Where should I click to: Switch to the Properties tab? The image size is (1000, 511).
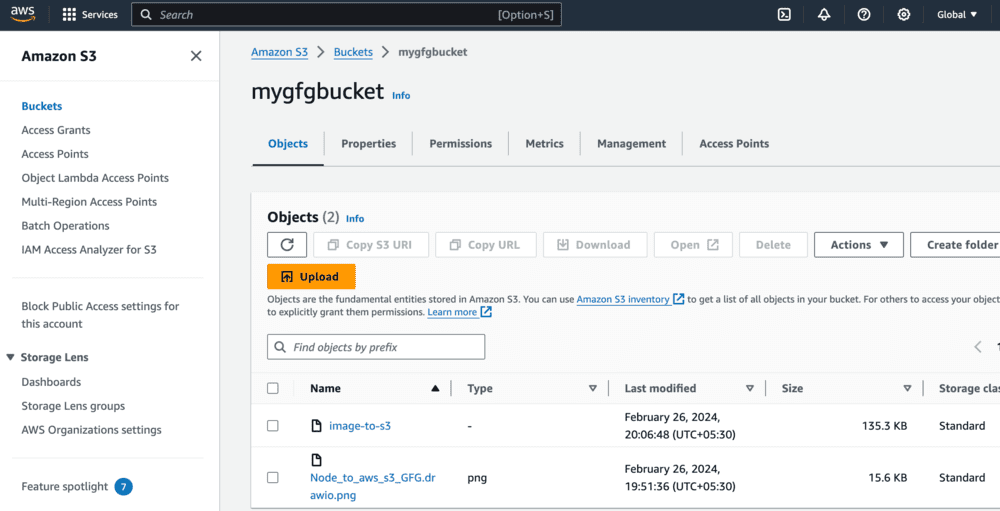pyautogui.click(x=368, y=144)
